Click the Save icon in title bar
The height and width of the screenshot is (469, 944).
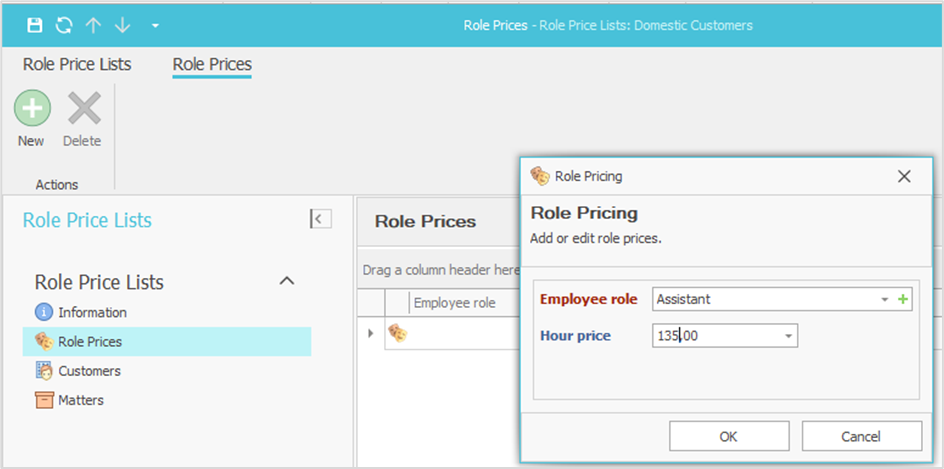point(35,25)
